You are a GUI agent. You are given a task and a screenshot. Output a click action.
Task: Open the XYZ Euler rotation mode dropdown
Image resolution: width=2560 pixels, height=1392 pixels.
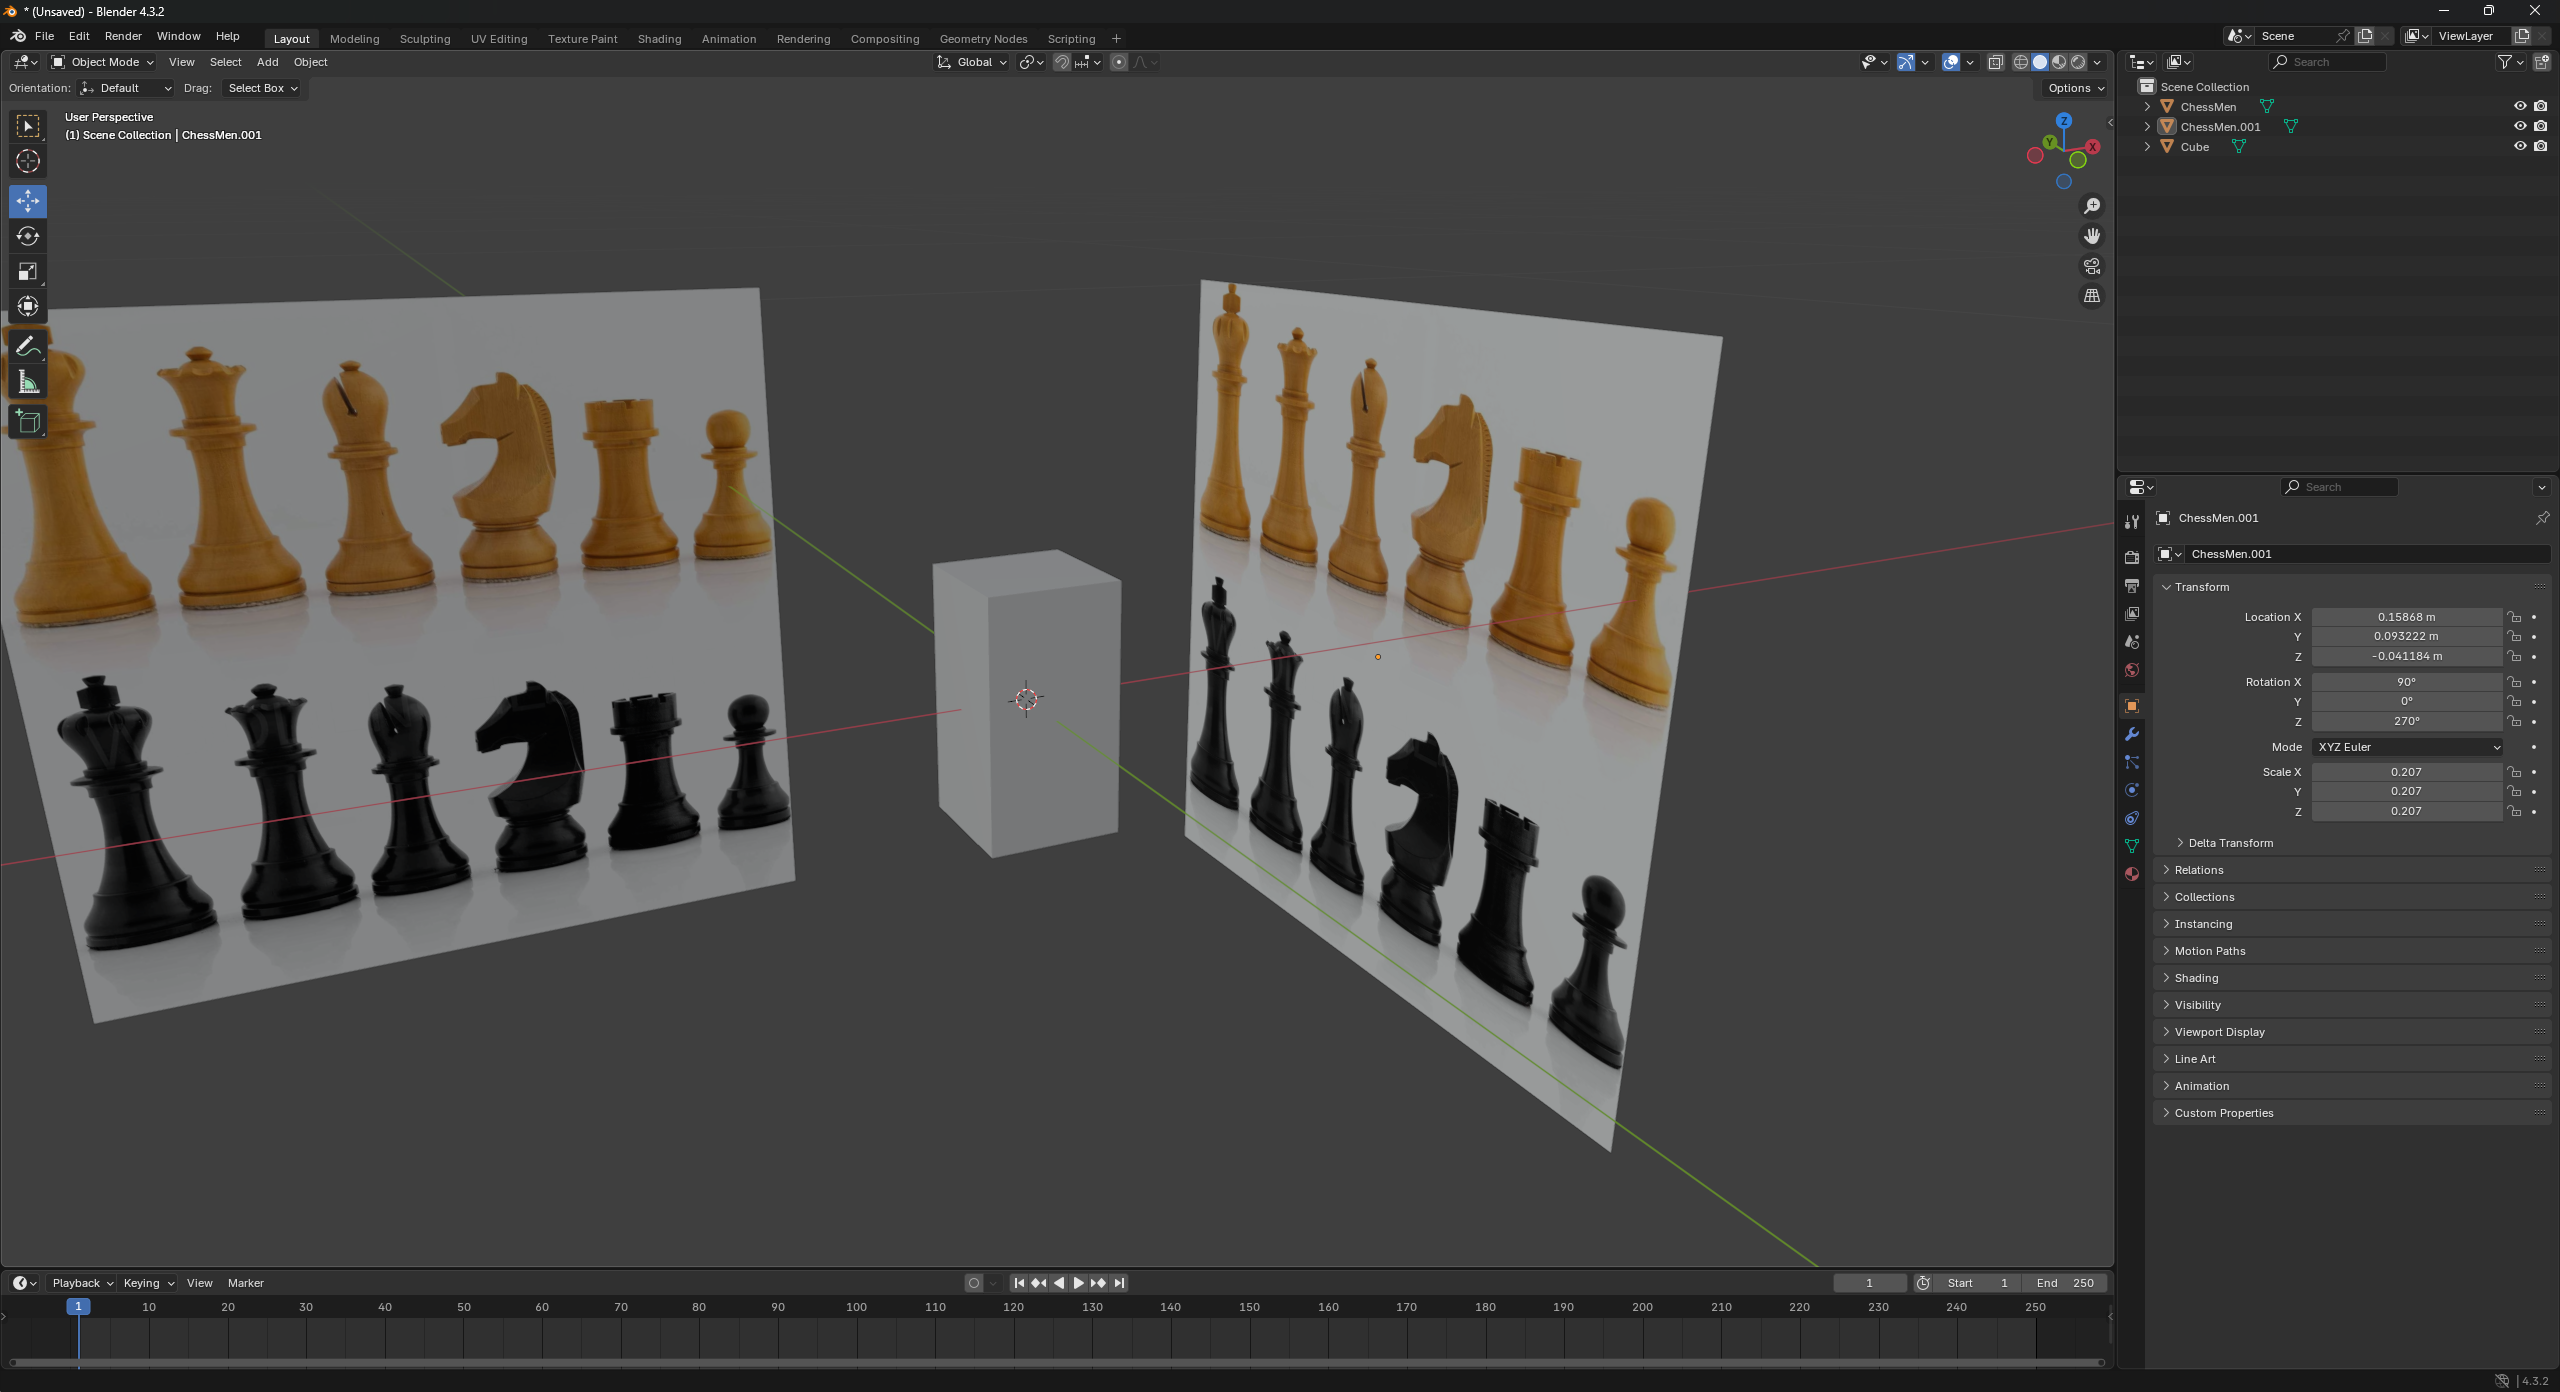[2407, 747]
